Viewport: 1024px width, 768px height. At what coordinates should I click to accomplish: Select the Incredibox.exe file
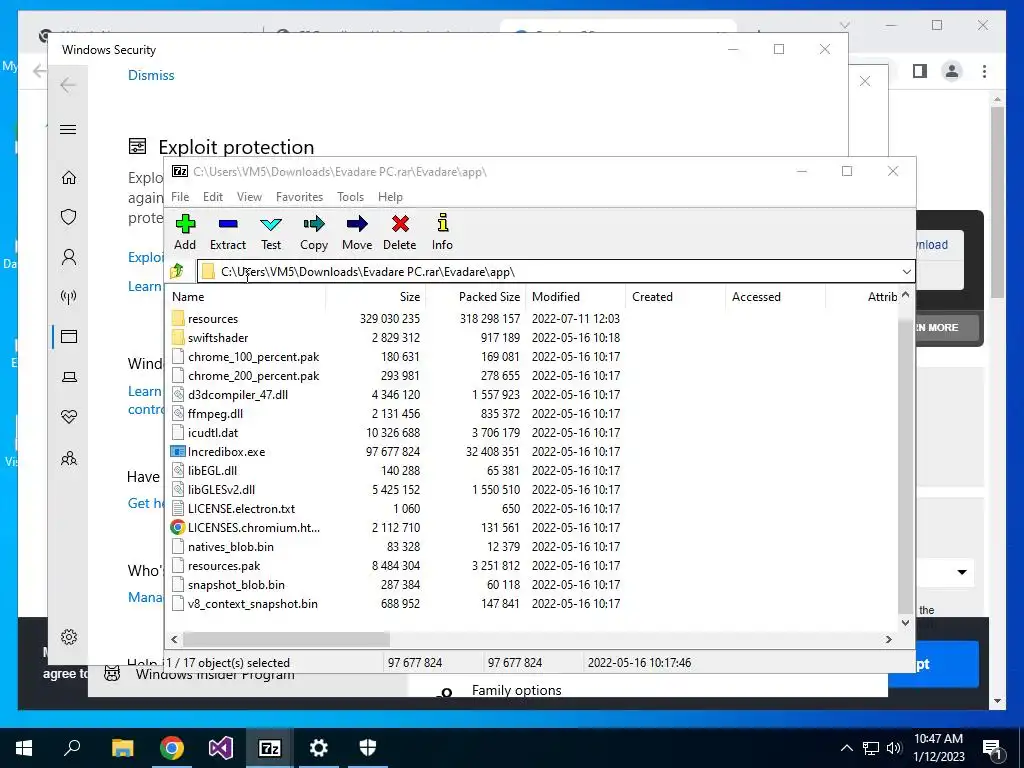tap(226, 451)
